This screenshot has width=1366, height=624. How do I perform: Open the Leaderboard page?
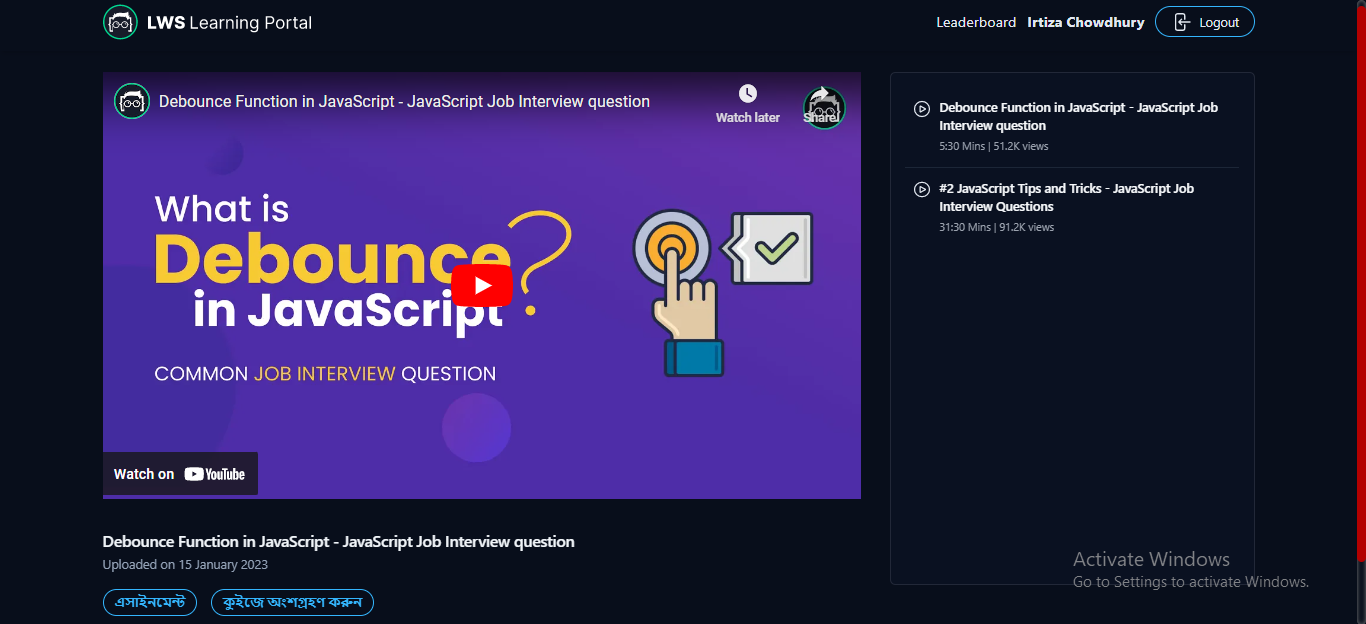point(976,22)
